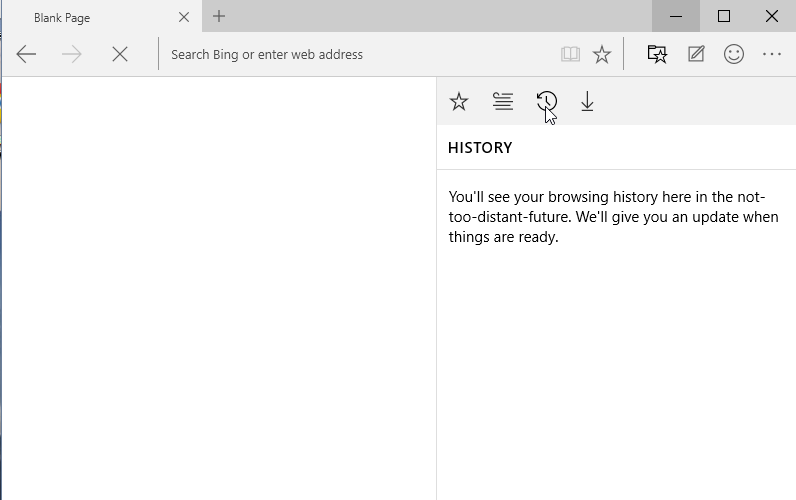Click the forward navigation arrow

(x=72, y=55)
